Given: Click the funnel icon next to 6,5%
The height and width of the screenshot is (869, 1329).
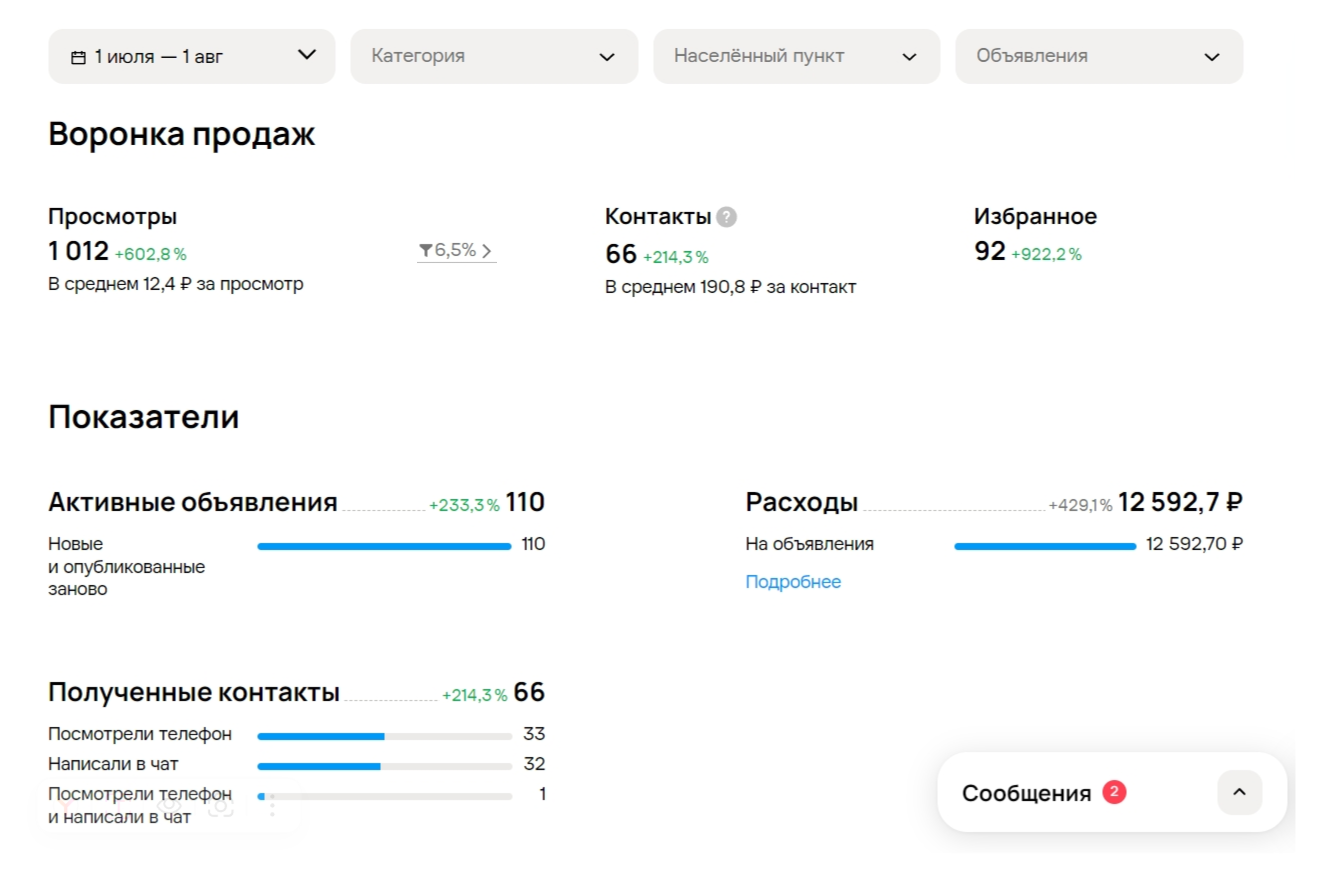Looking at the screenshot, I should click(425, 250).
